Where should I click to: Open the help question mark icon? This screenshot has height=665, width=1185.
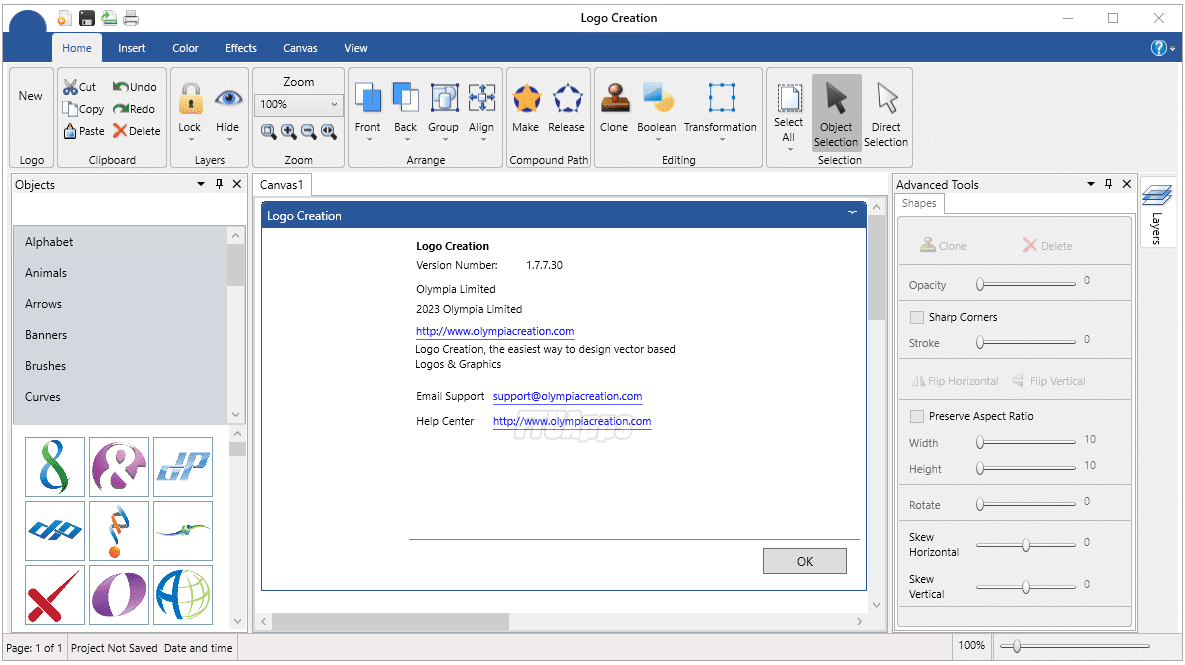point(1158,48)
